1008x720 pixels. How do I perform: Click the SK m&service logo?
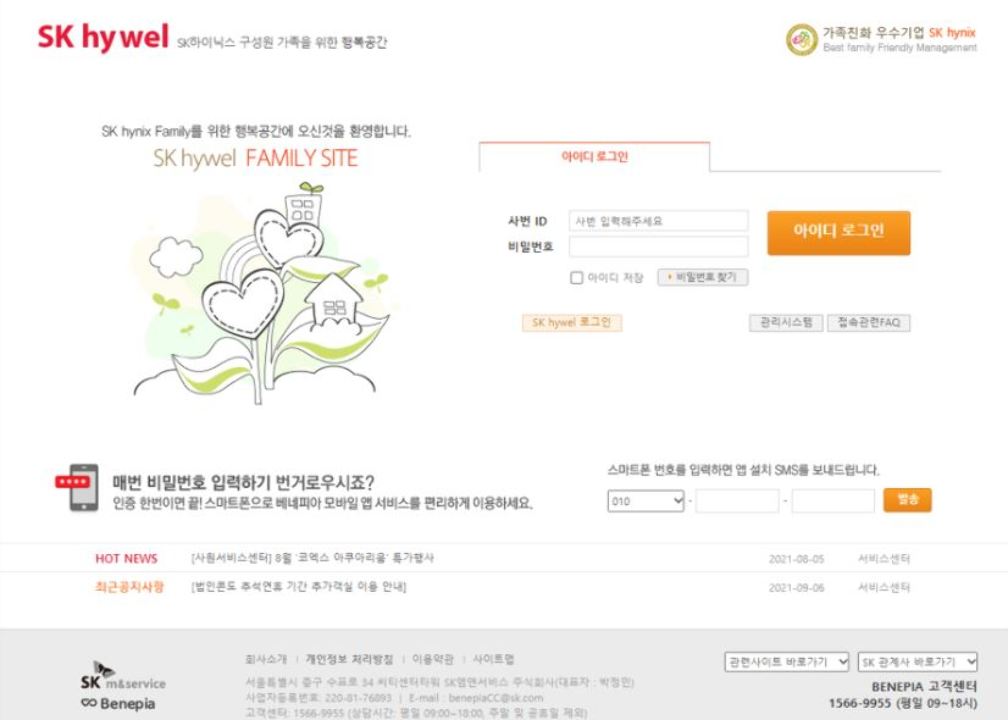coord(123,676)
